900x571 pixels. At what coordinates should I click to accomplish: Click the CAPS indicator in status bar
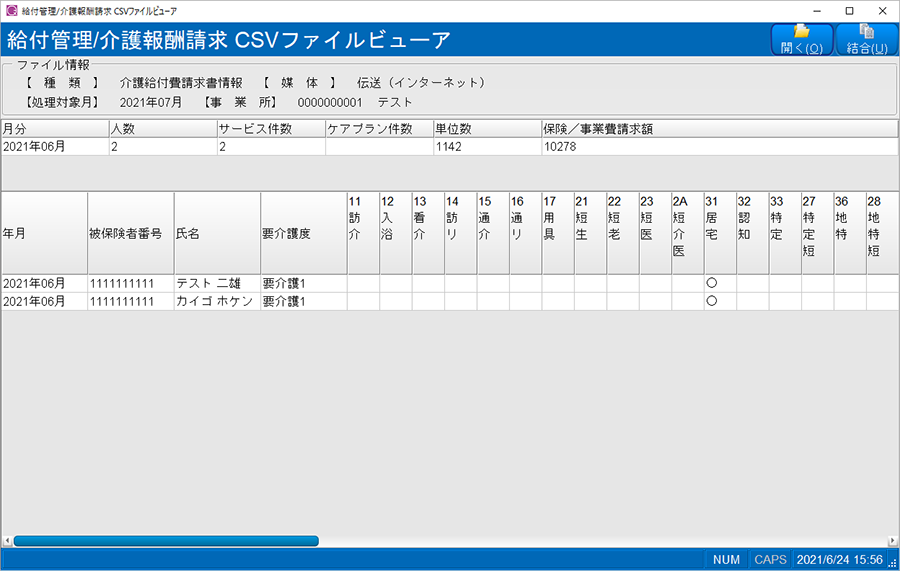[770, 560]
